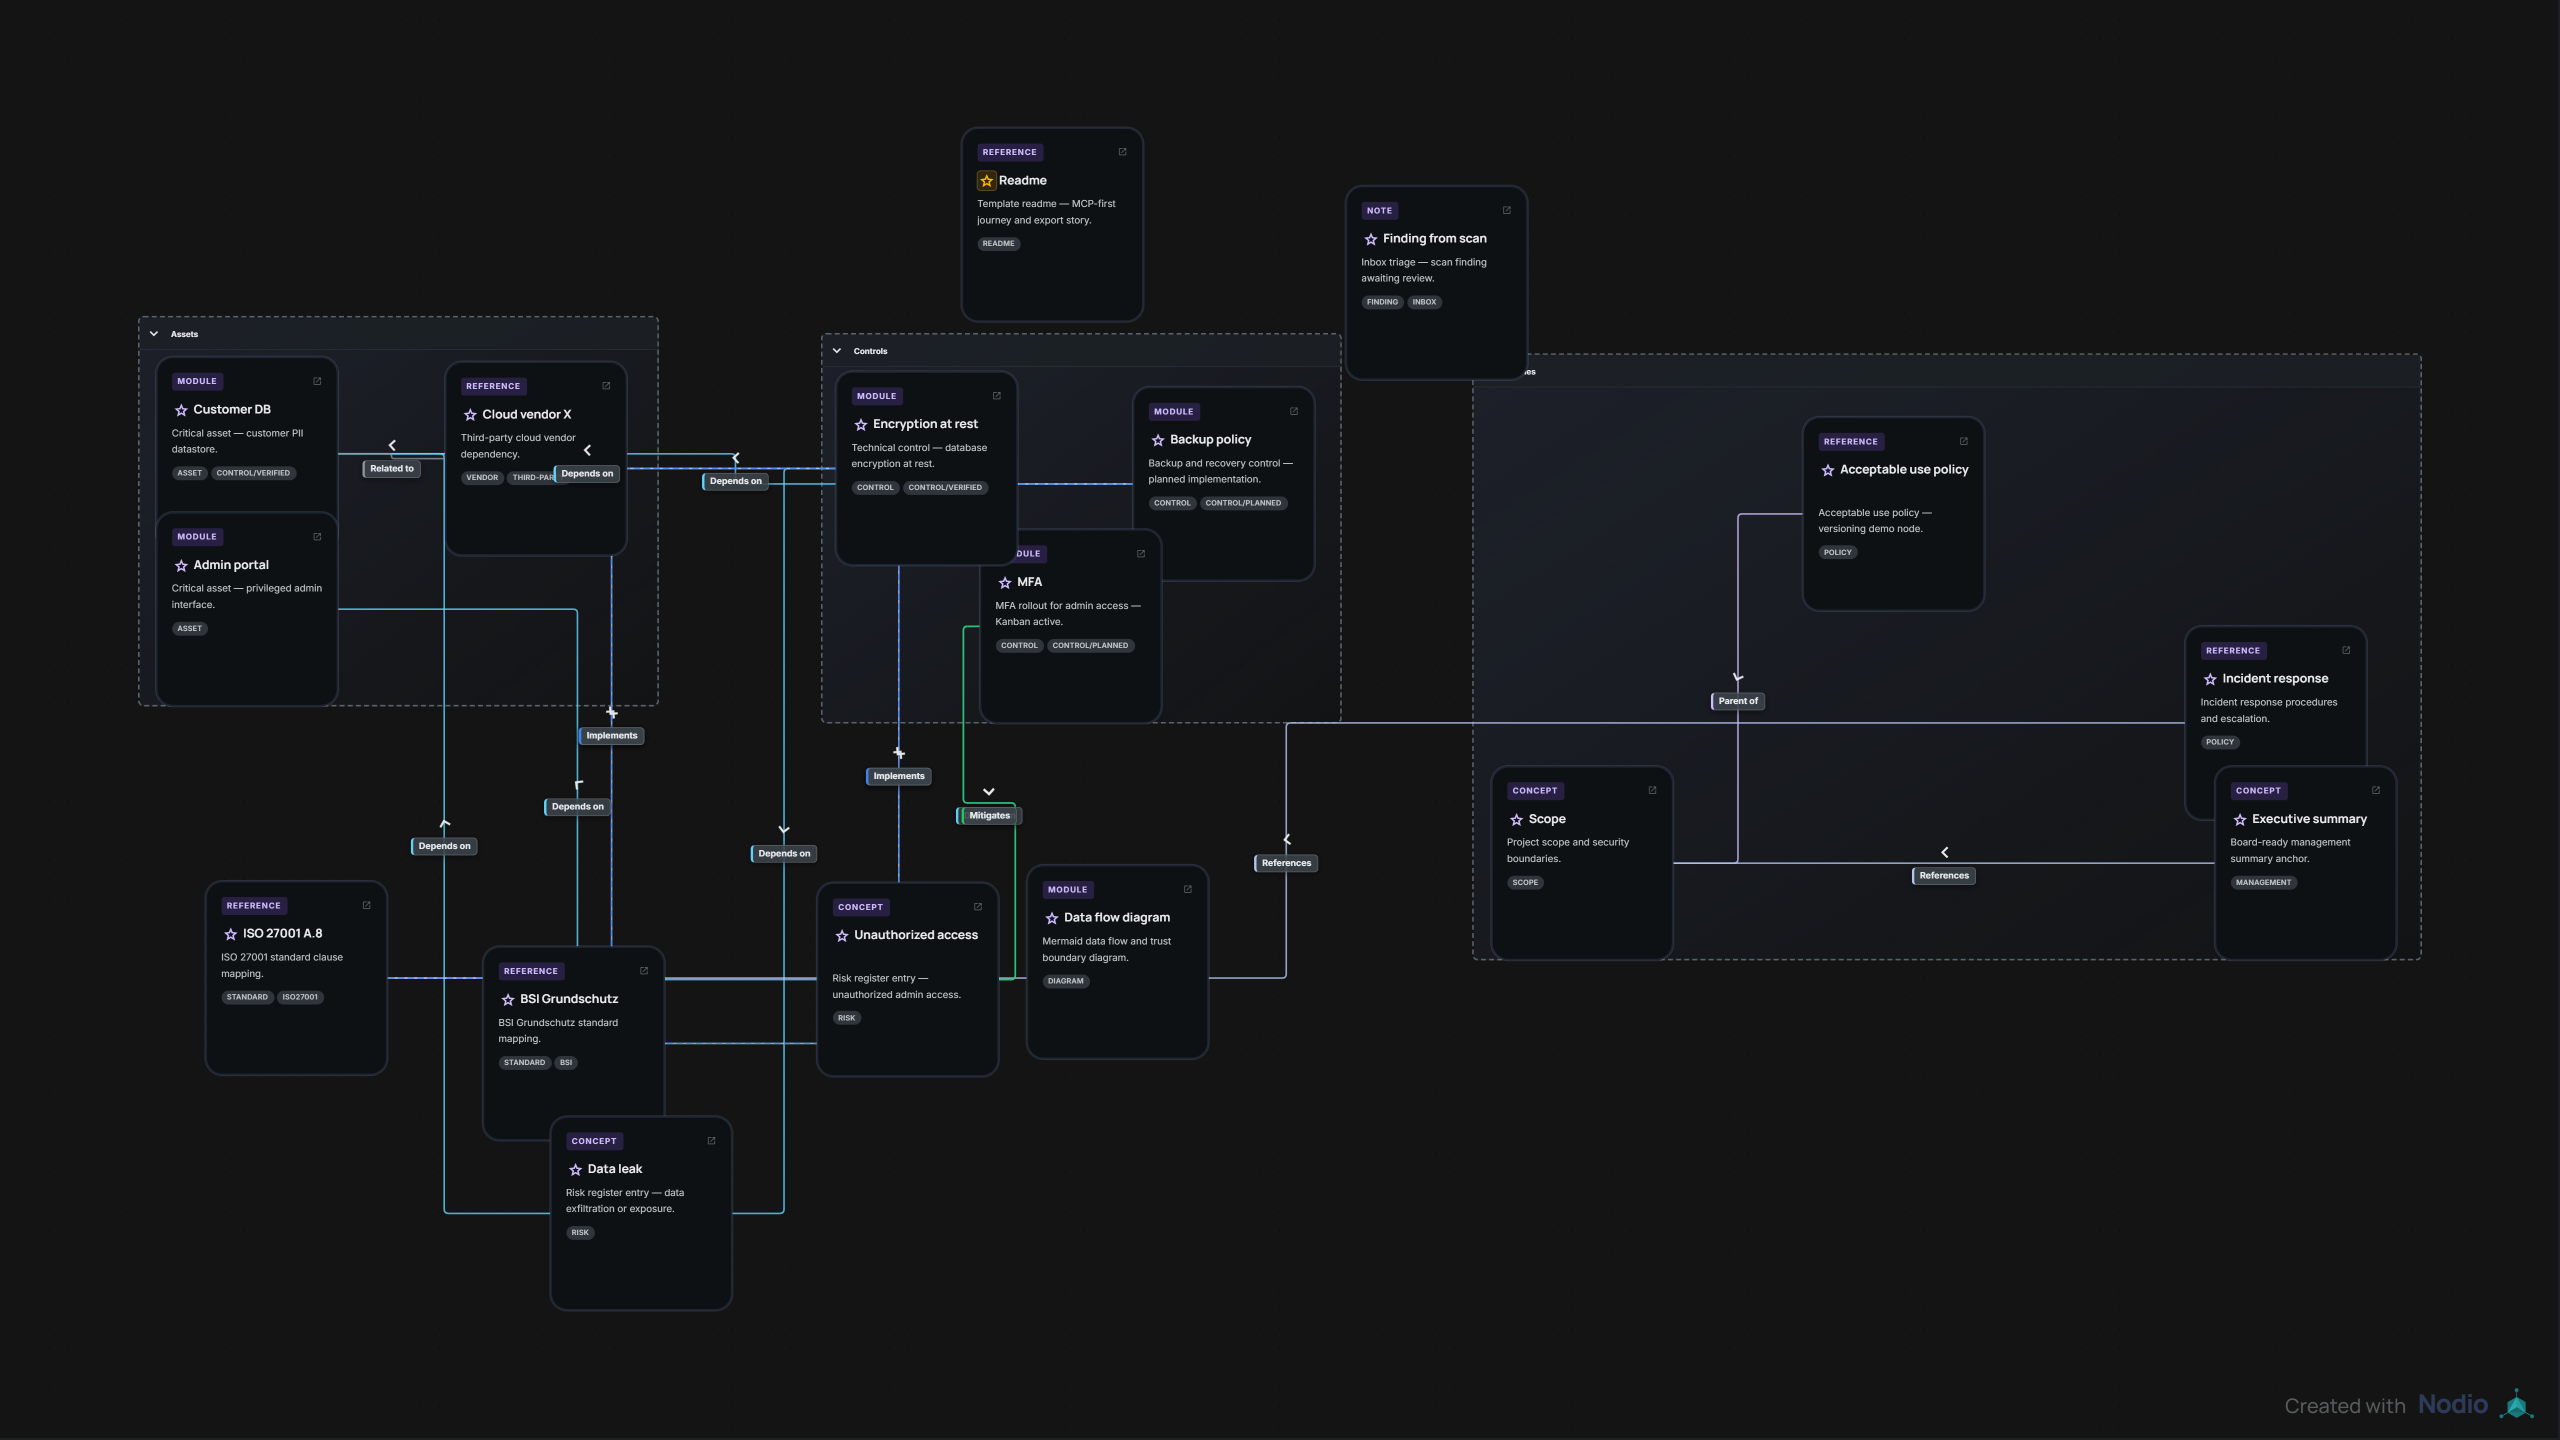Open external link on BSI Grundschutz card
Viewport: 2560px width, 1440px height.
pyautogui.click(x=644, y=971)
